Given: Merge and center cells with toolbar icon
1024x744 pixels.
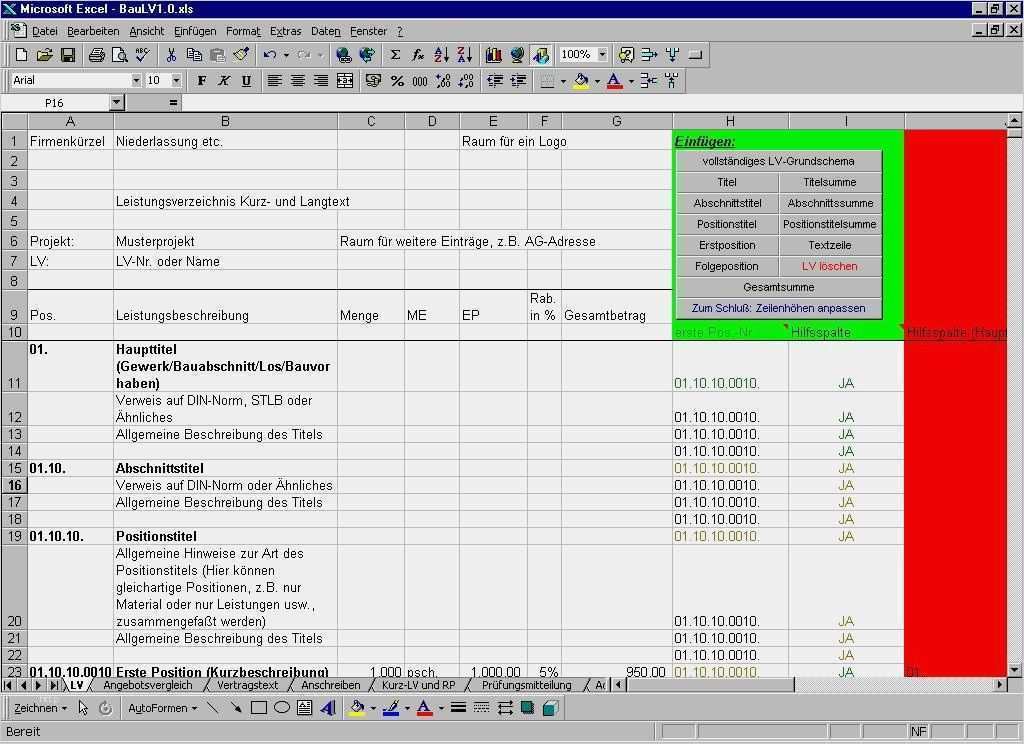Looking at the screenshot, I should (x=346, y=81).
